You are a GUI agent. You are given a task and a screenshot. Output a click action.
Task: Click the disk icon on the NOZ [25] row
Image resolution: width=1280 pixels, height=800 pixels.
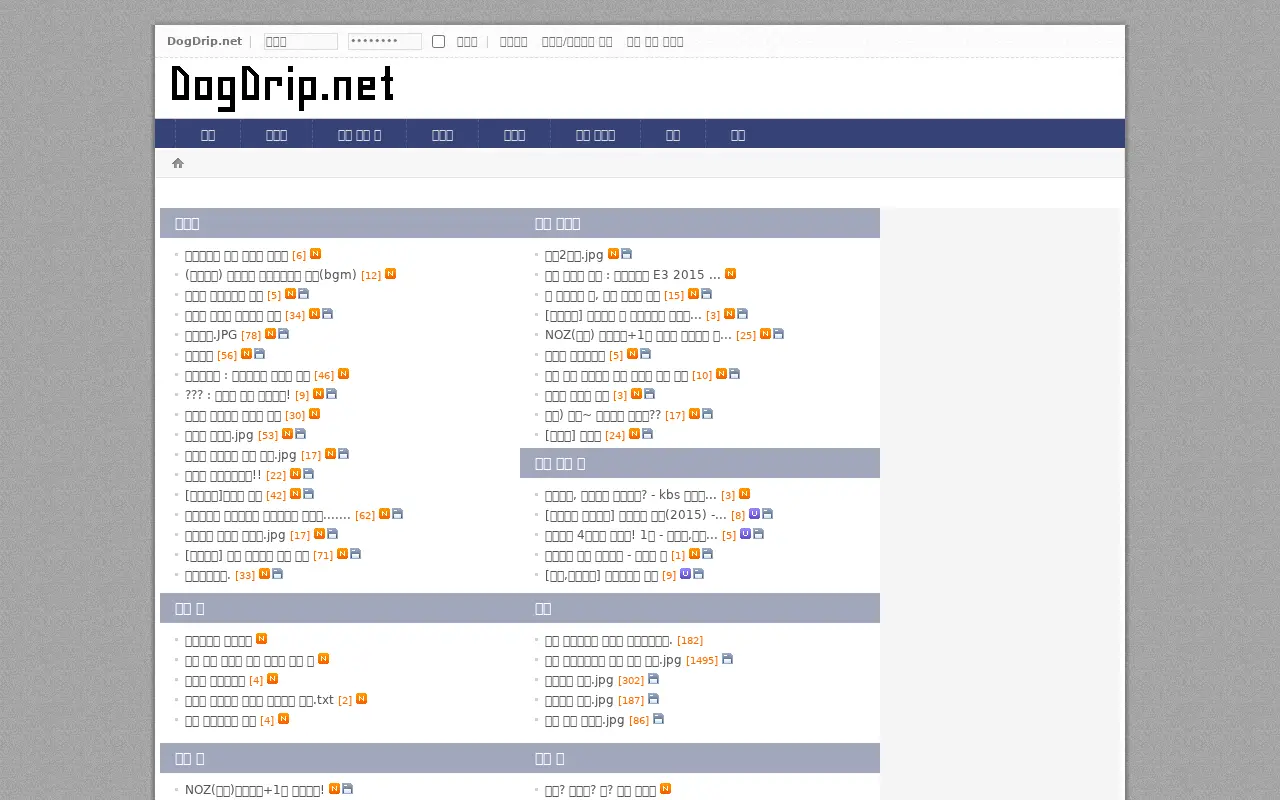(778, 334)
